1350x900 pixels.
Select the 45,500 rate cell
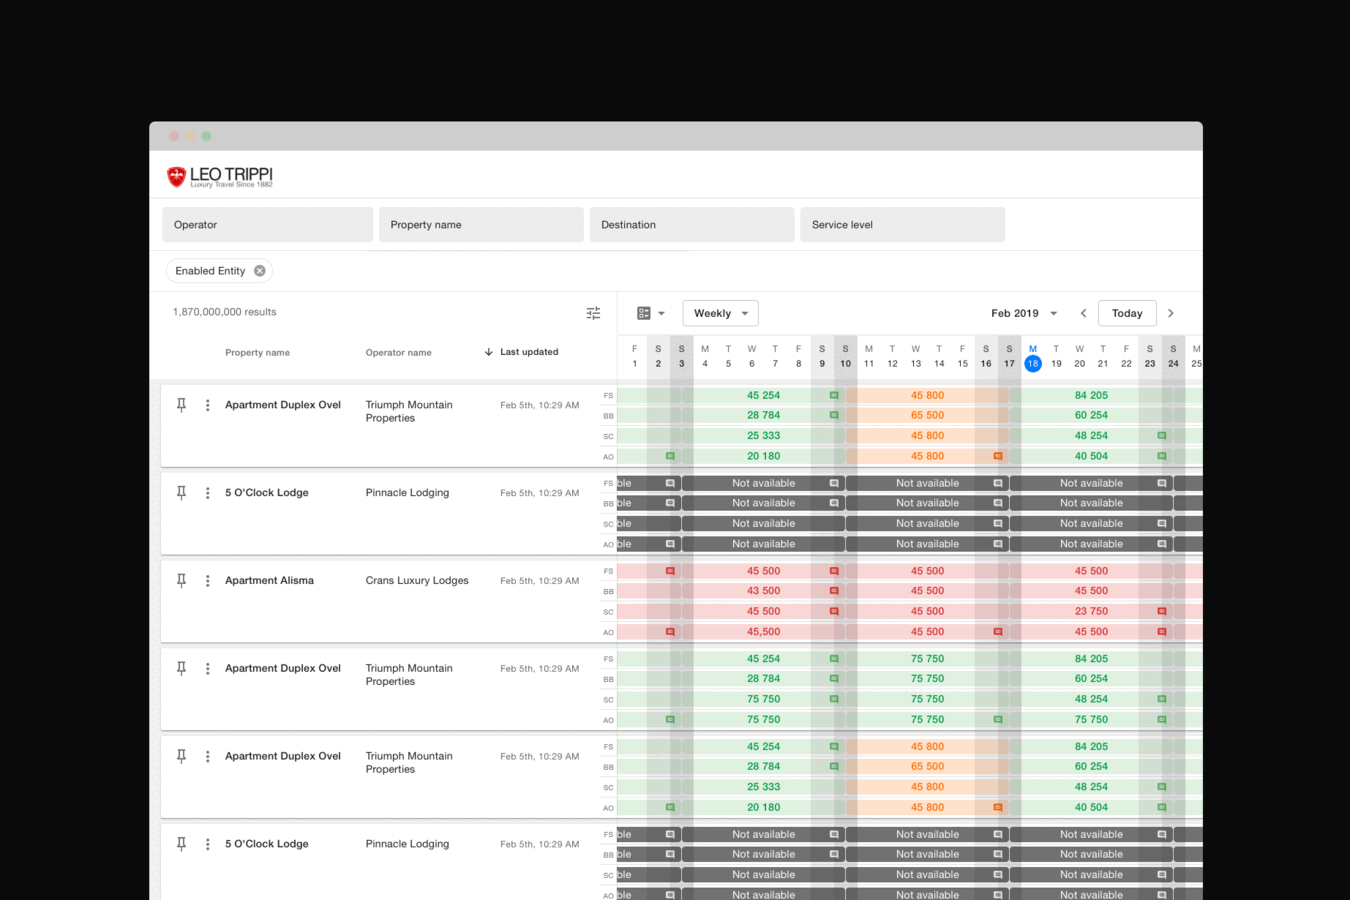(763, 632)
